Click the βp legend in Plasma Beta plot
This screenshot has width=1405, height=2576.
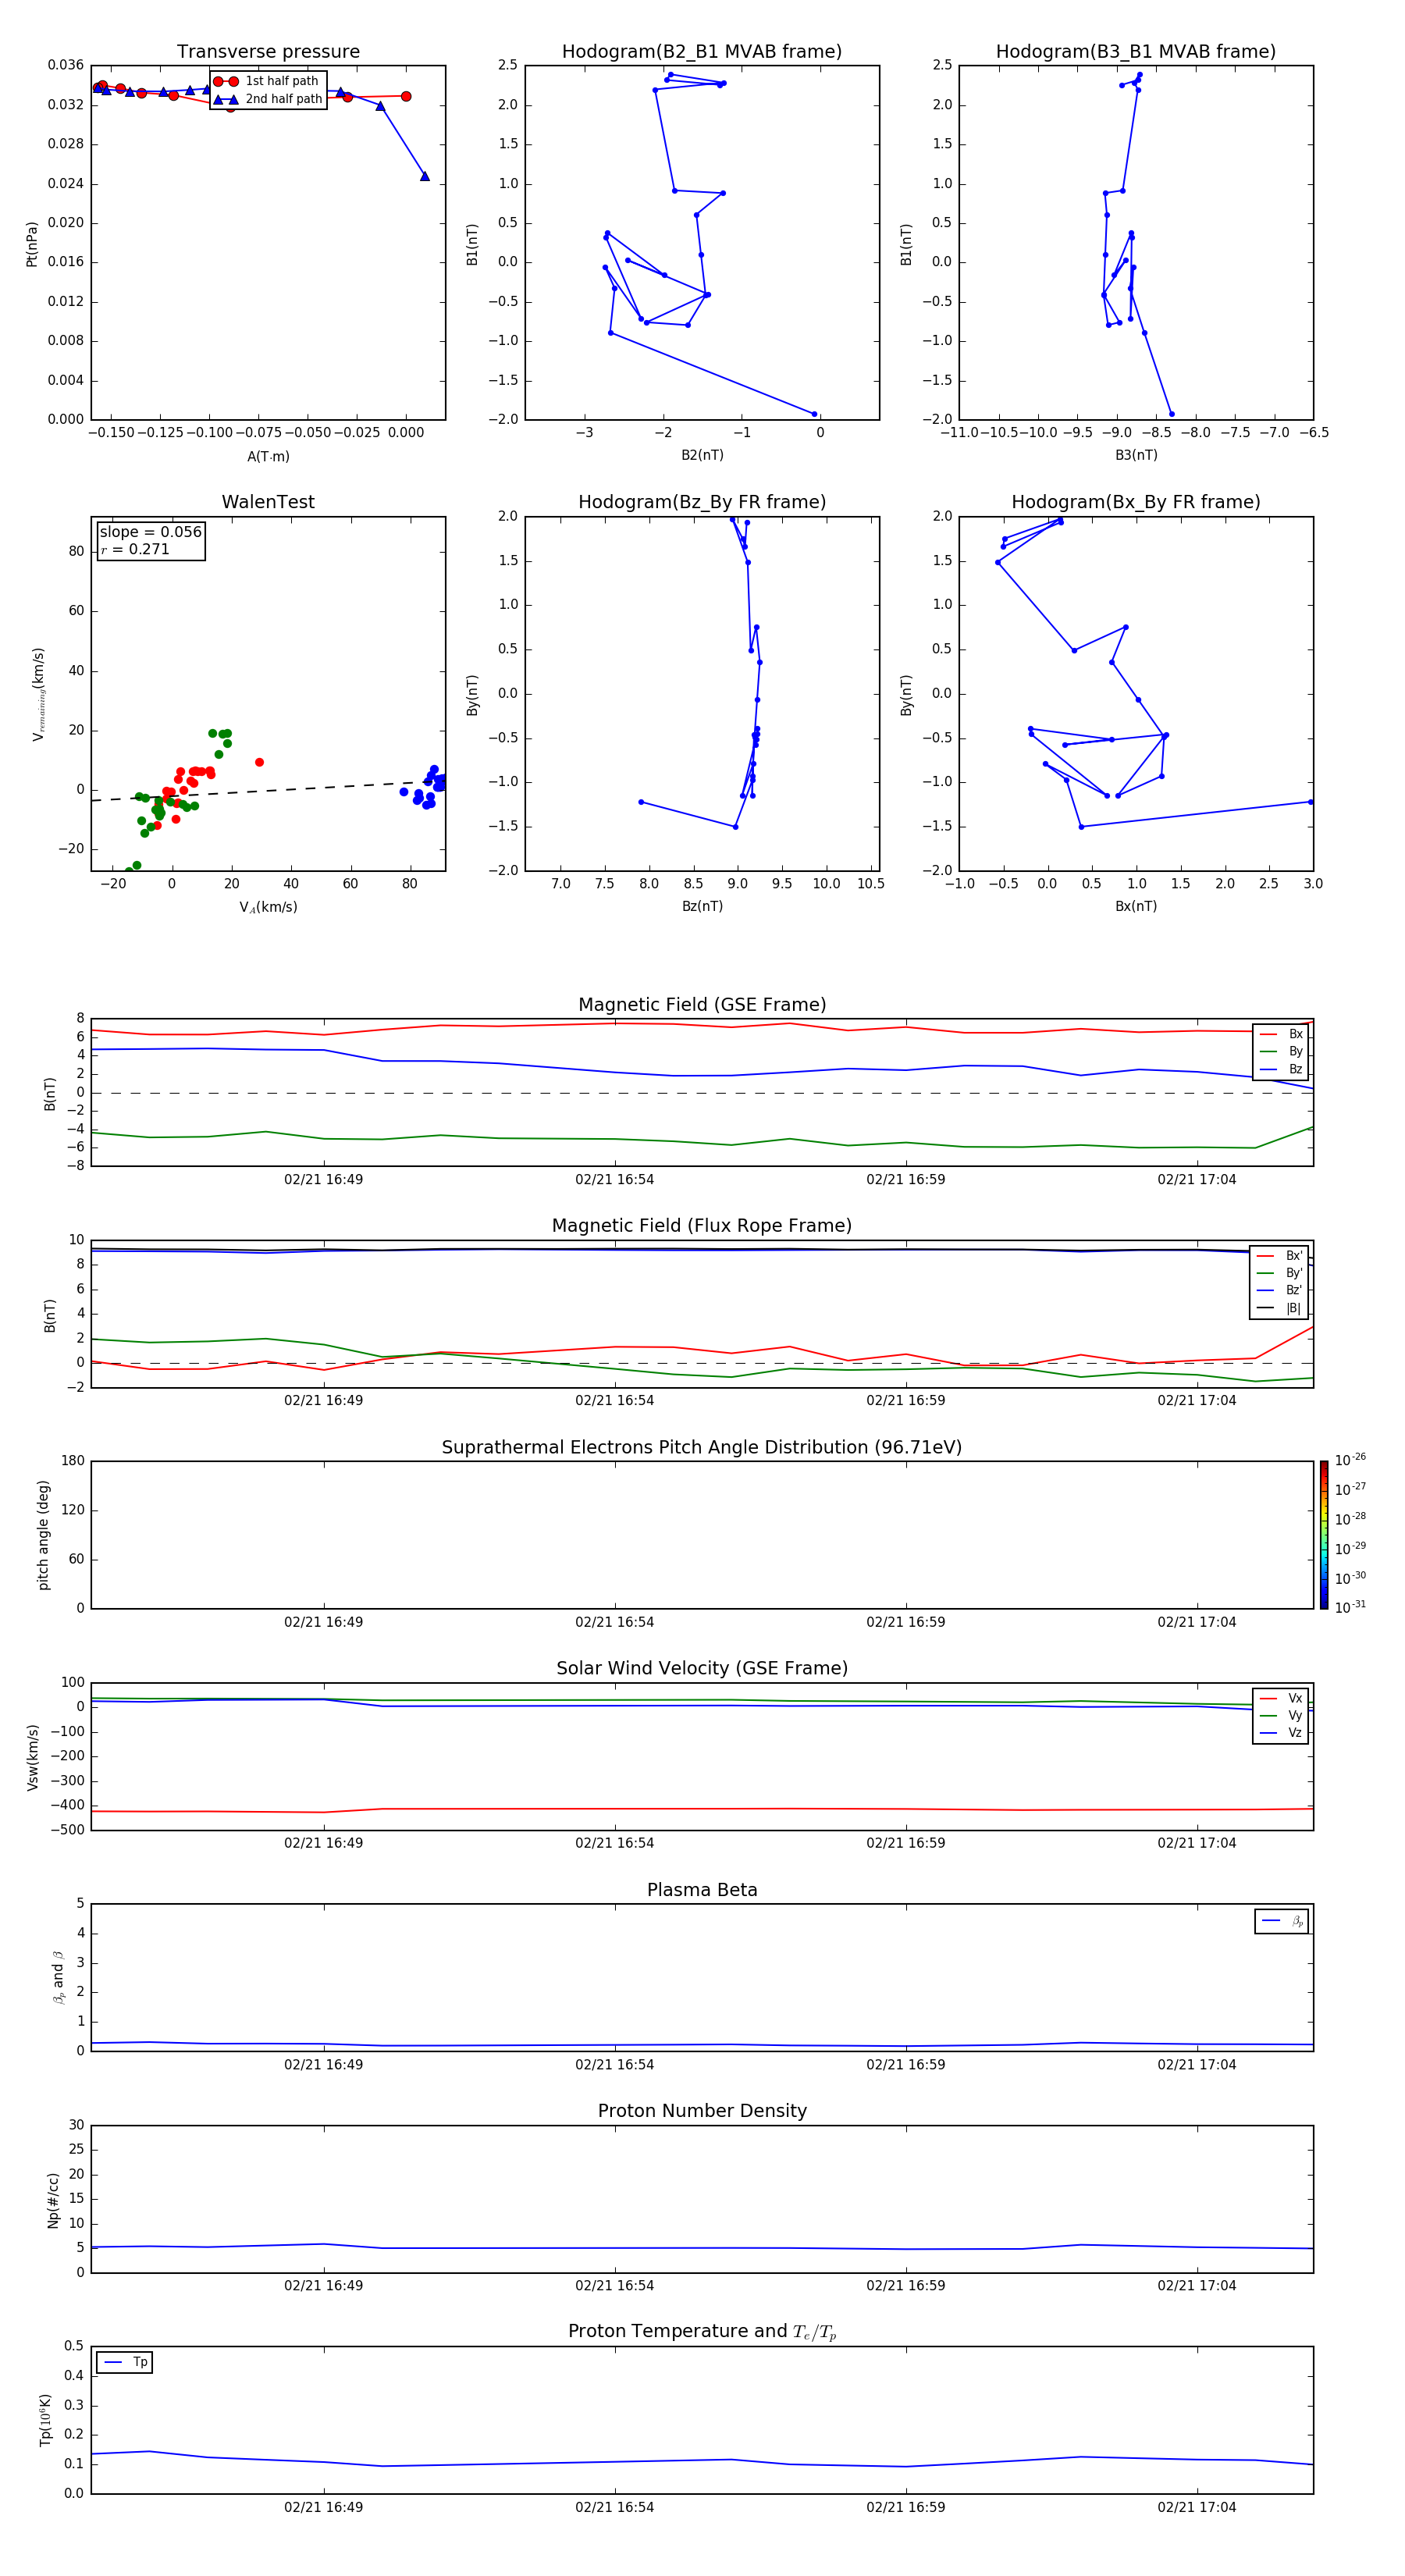(x=1282, y=1921)
